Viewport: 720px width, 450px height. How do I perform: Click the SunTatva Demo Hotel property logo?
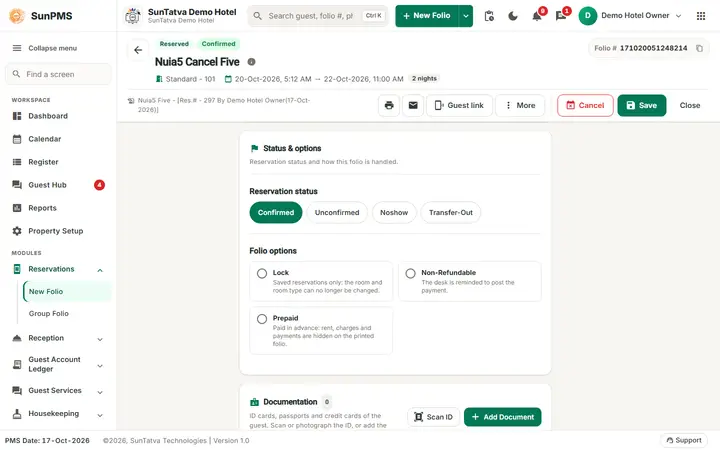coord(133,16)
